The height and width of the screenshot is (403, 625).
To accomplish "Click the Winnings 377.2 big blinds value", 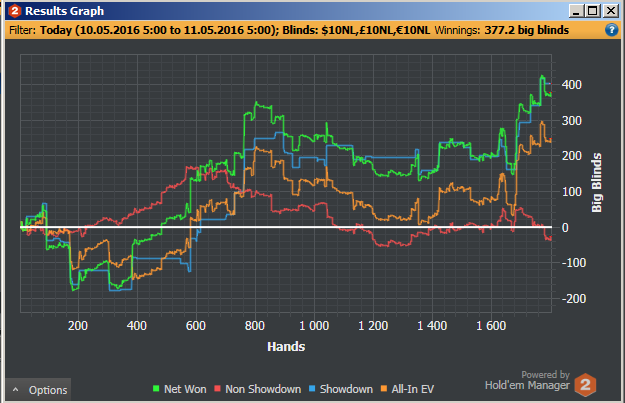I will pos(527,30).
